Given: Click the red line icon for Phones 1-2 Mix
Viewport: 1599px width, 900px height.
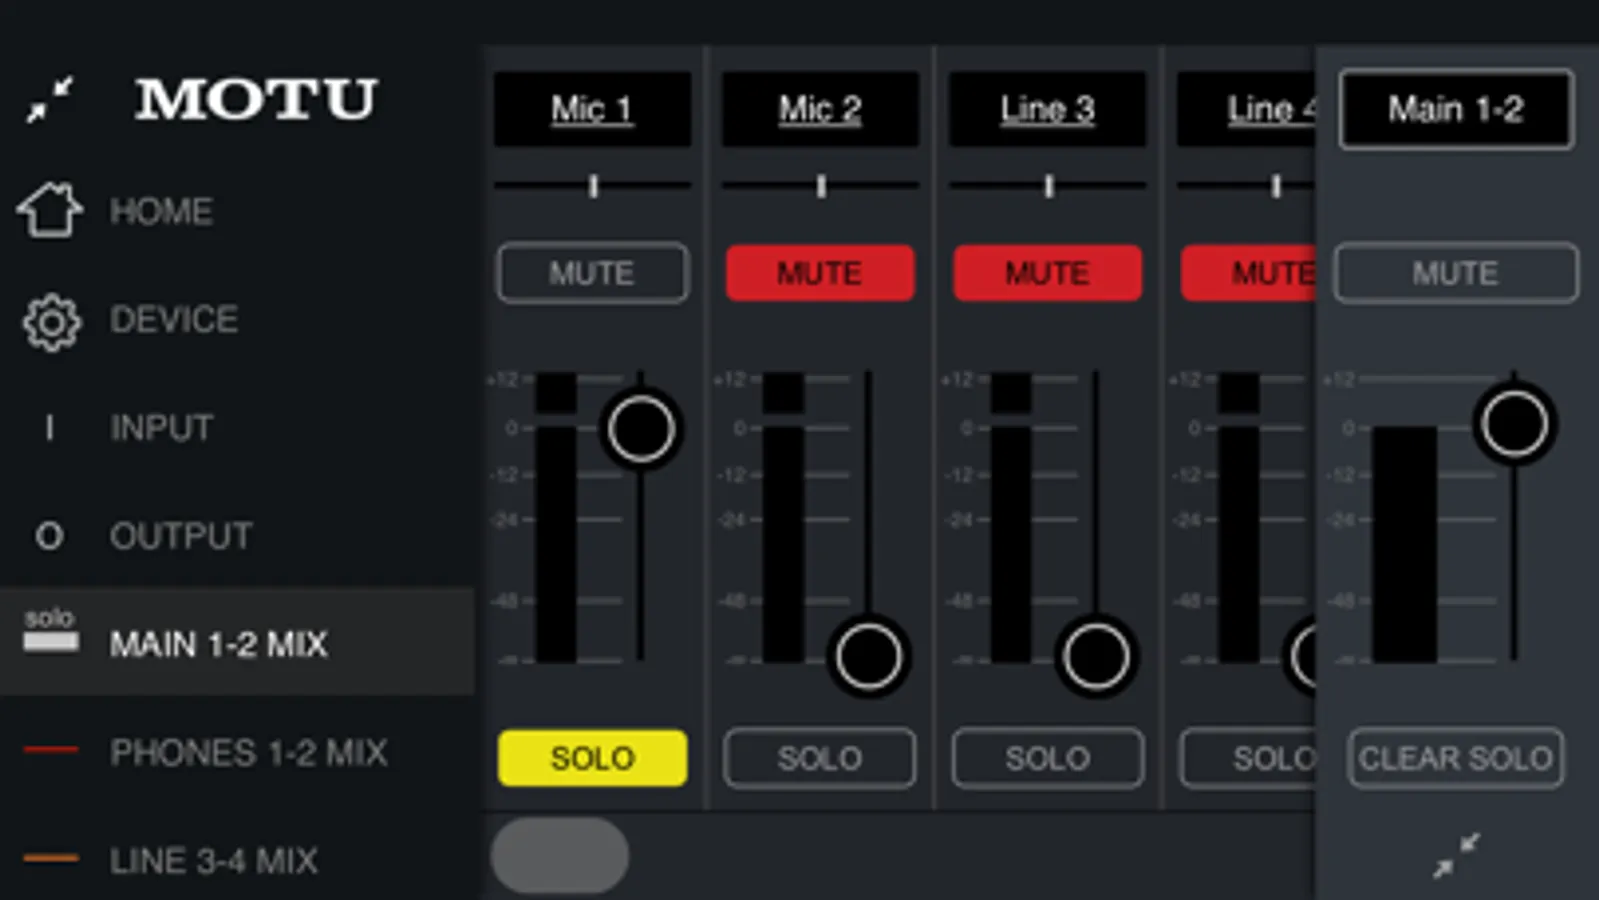Looking at the screenshot, I should tap(51, 750).
